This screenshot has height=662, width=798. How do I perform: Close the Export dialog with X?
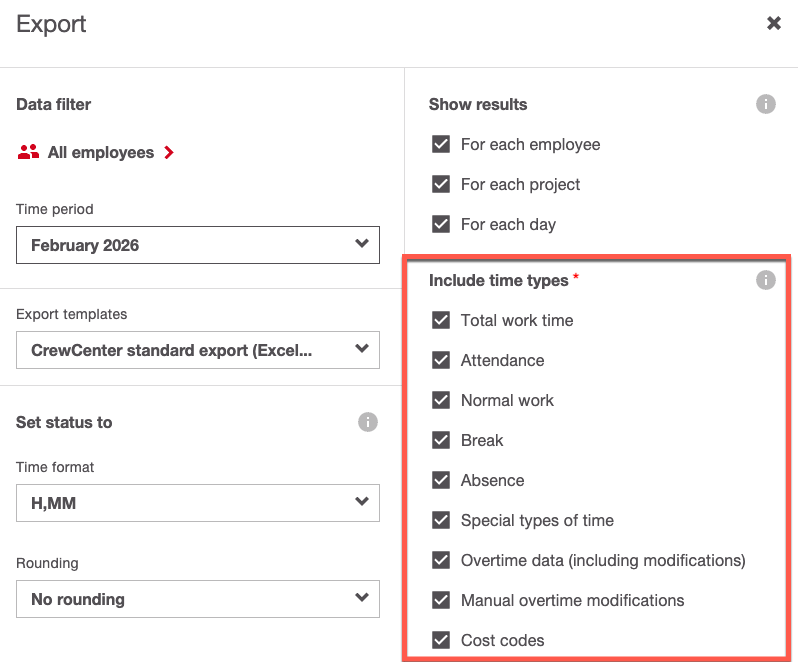[x=773, y=23]
